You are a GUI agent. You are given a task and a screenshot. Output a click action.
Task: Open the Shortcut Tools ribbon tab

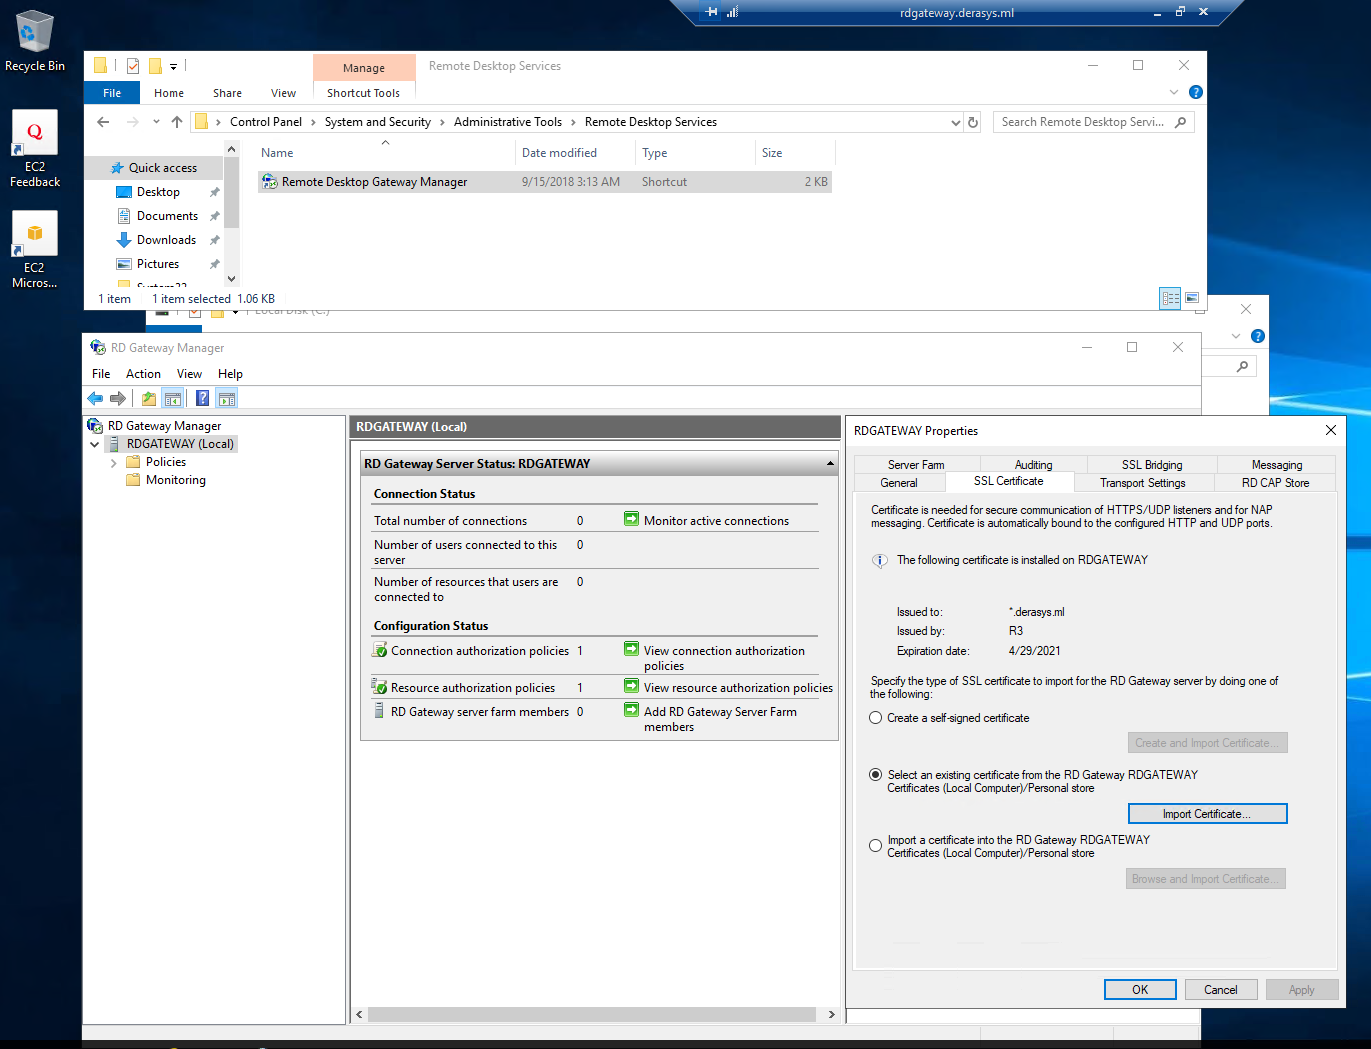point(363,93)
